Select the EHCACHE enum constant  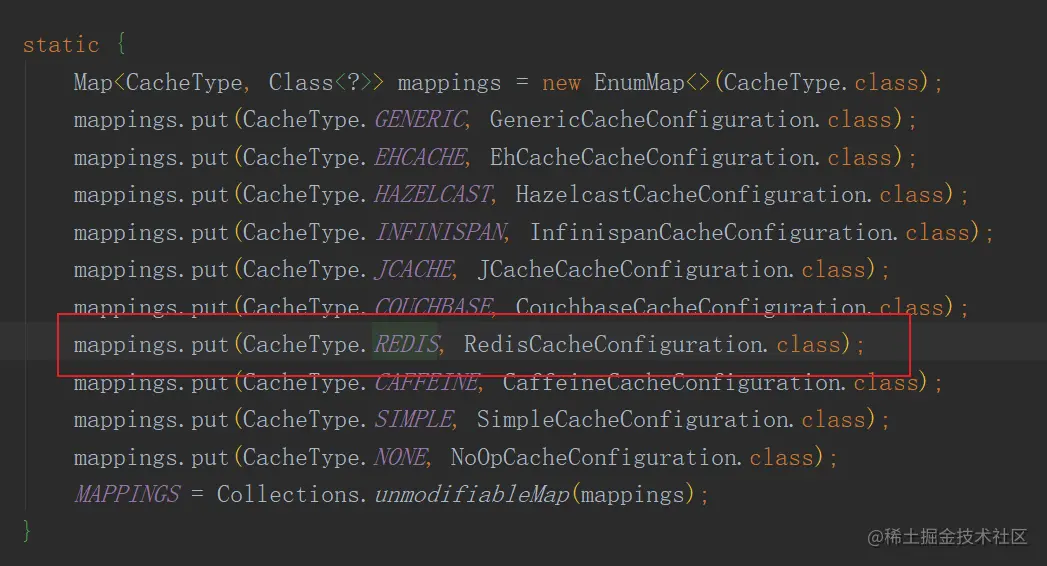coord(420,158)
